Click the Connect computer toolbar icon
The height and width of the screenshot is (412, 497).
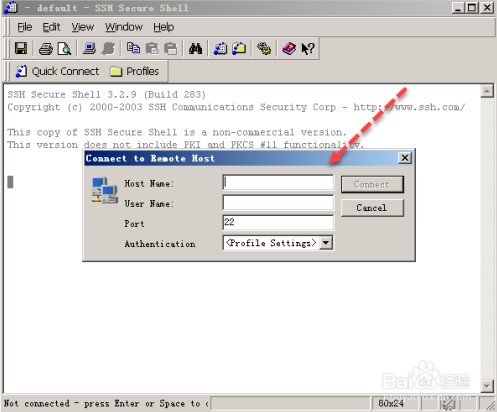coord(89,49)
